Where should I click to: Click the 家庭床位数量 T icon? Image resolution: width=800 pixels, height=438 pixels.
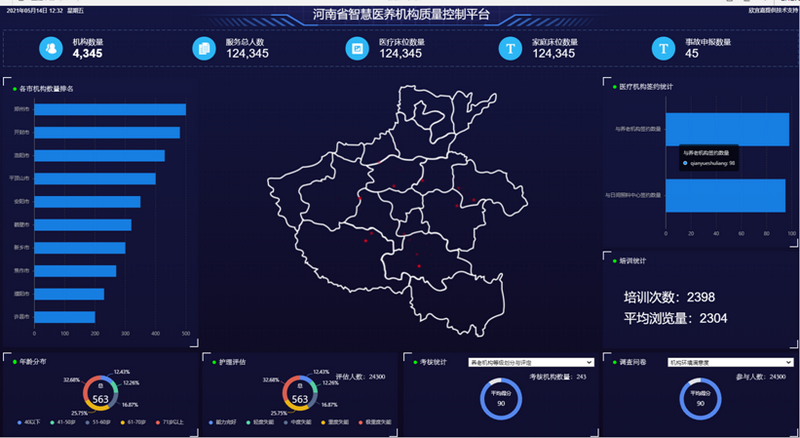pos(510,48)
